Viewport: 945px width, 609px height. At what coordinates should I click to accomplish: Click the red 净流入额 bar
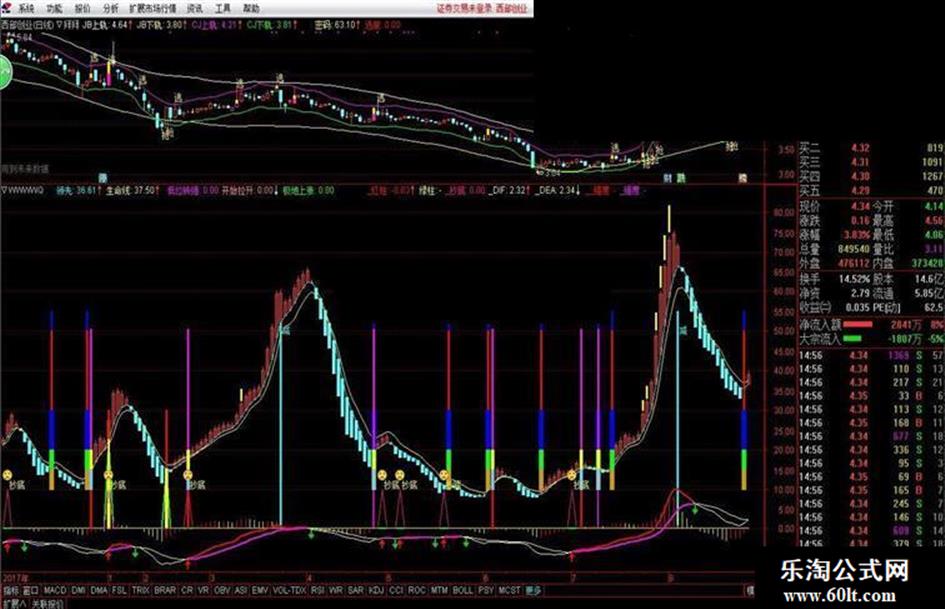[857, 324]
